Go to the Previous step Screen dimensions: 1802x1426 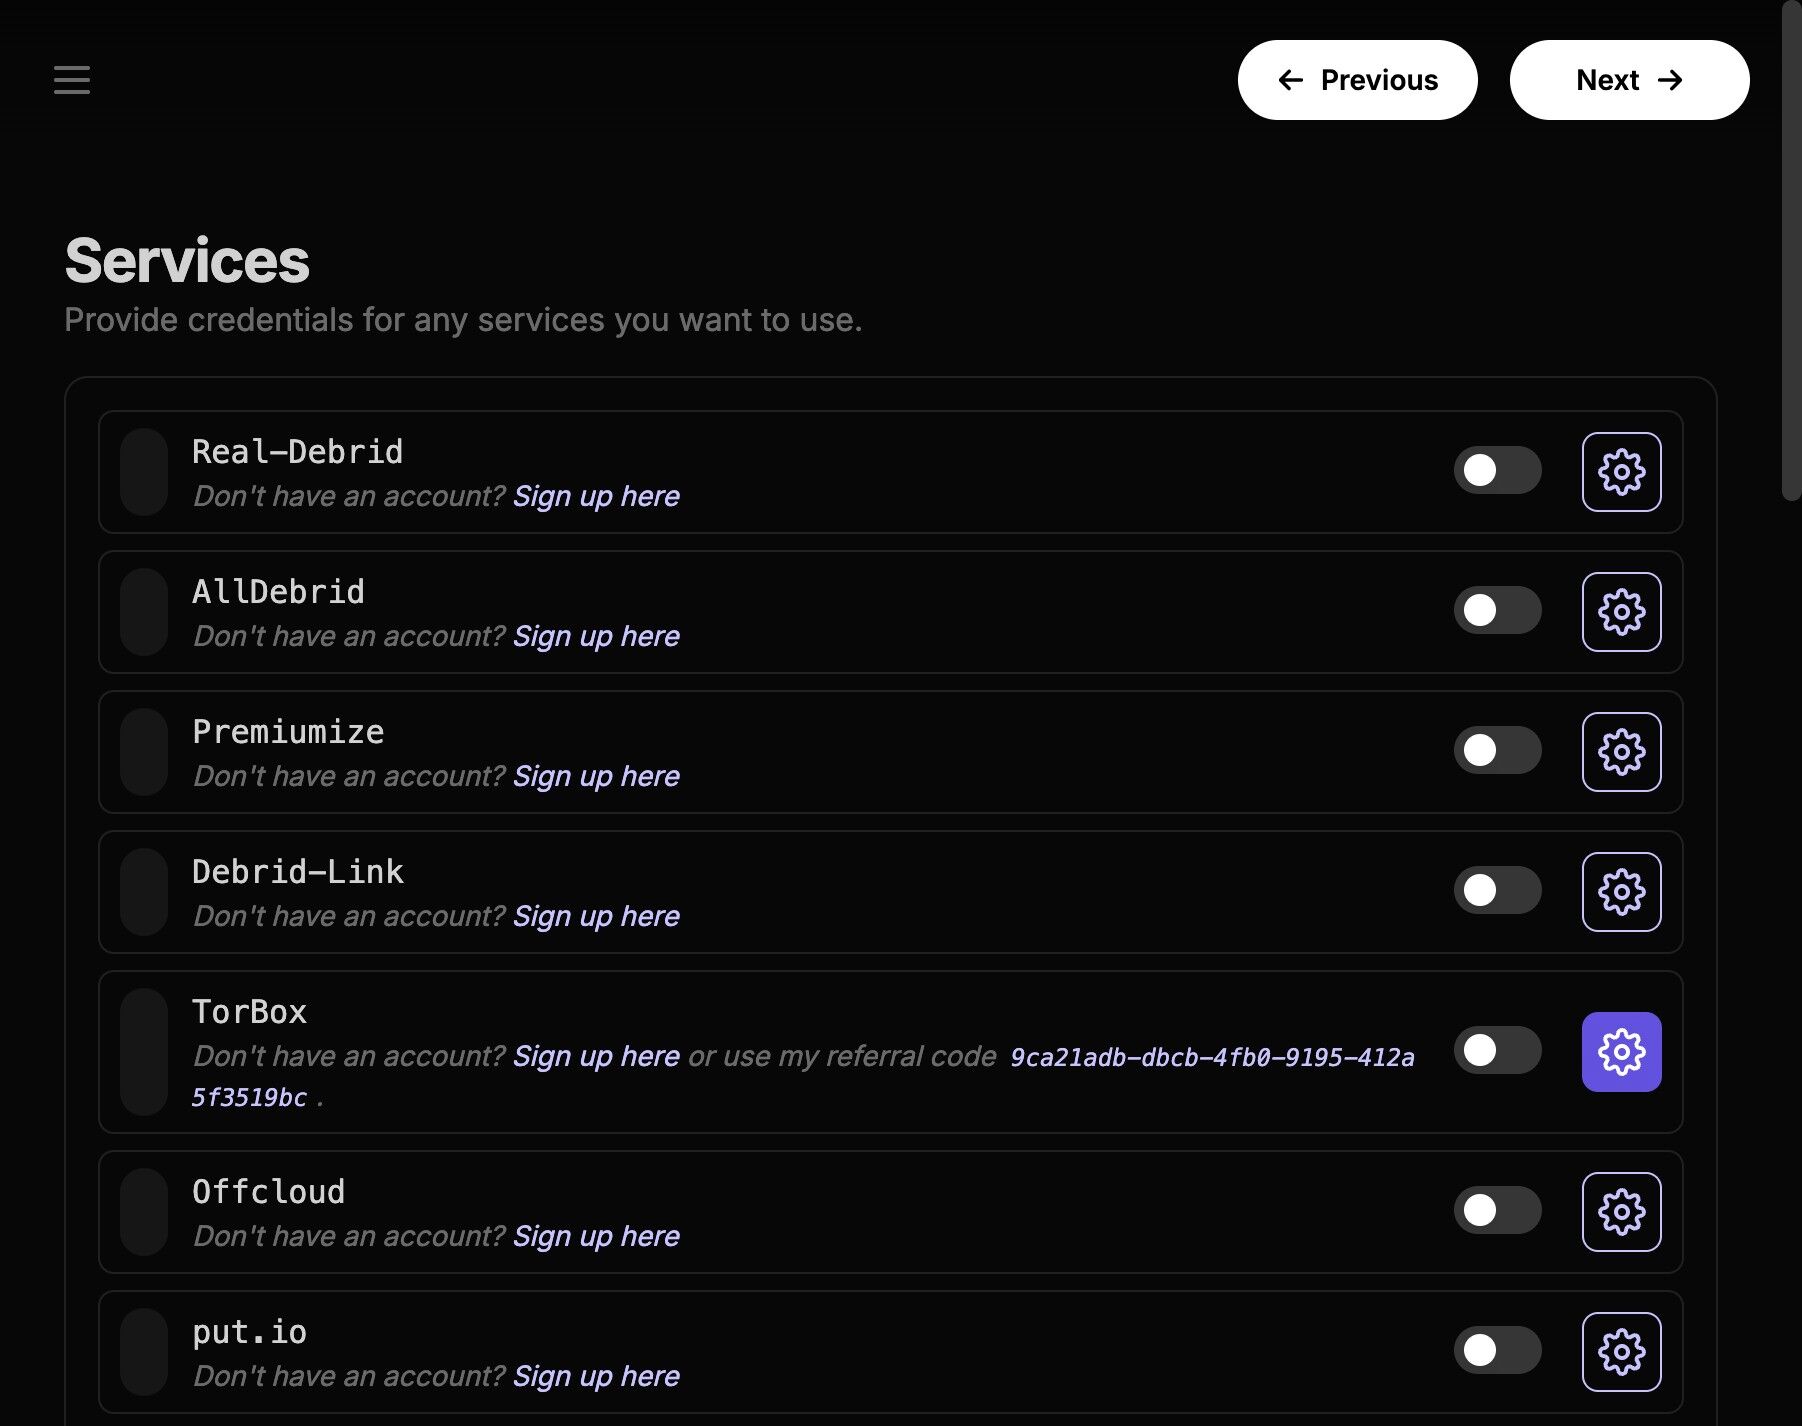[x=1357, y=80]
